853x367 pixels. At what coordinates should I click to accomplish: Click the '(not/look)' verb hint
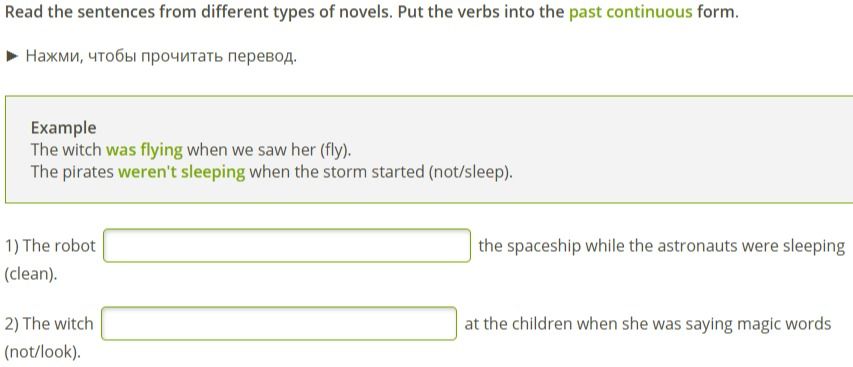click(42, 352)
